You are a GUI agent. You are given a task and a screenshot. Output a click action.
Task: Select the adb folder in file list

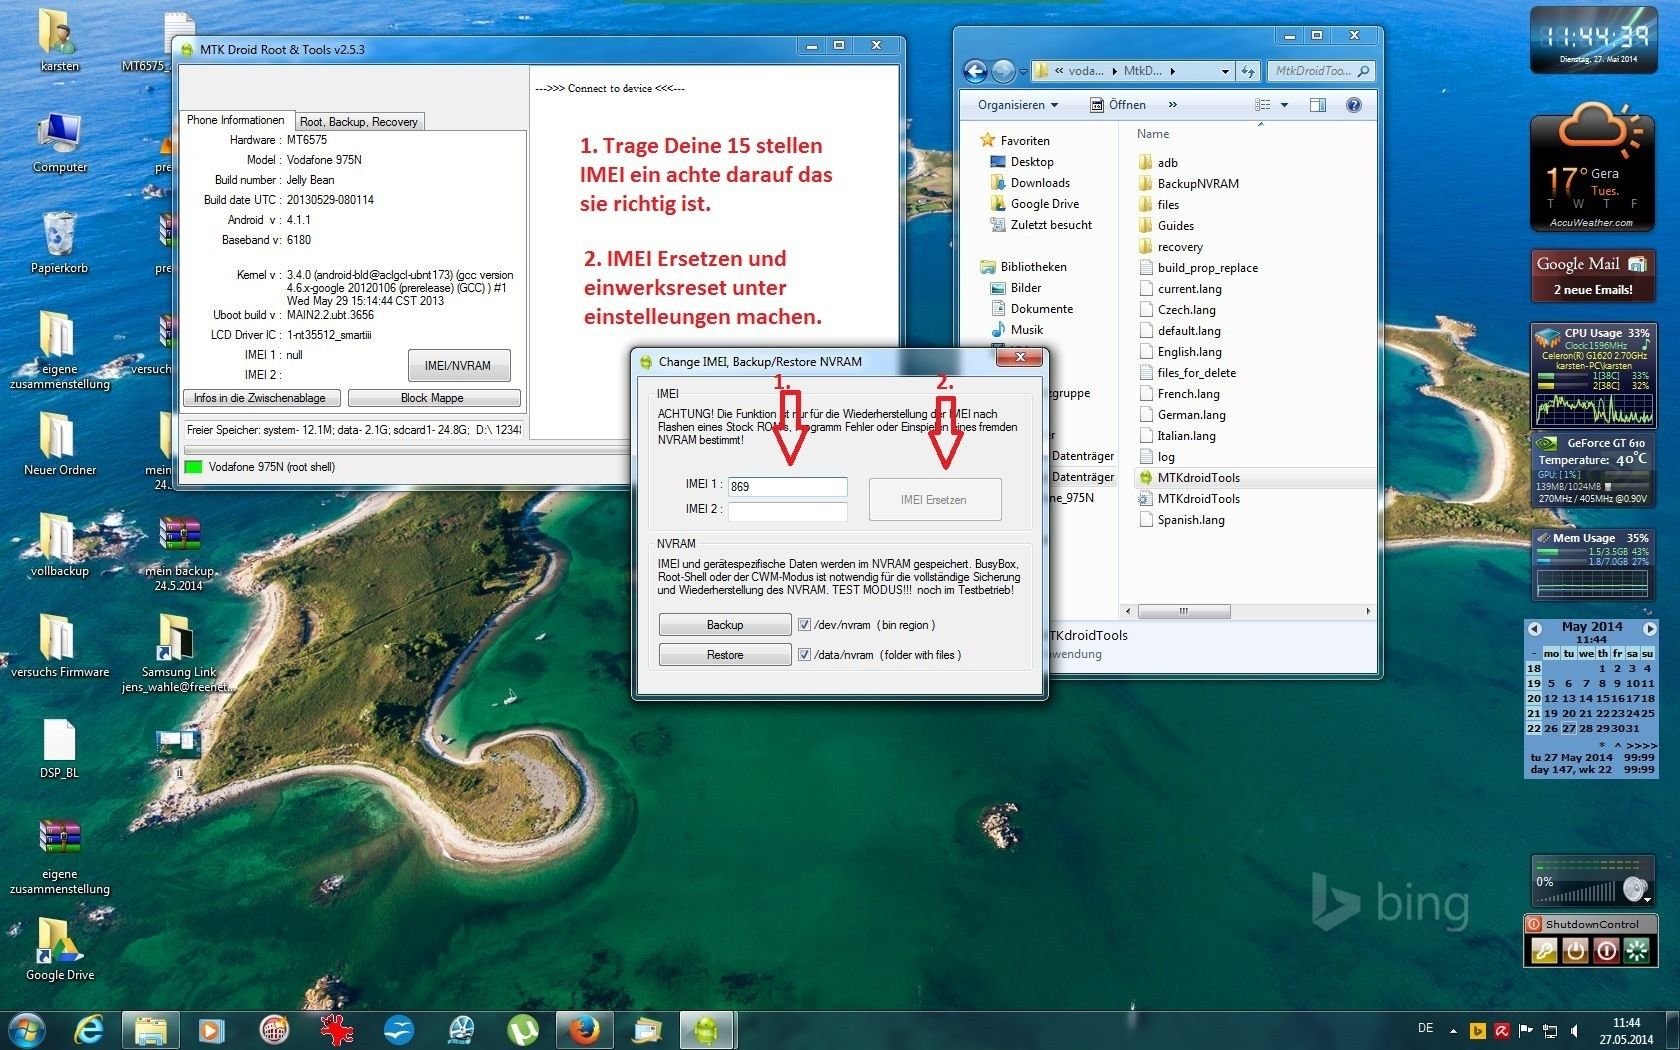click(x=1167, y=163)
